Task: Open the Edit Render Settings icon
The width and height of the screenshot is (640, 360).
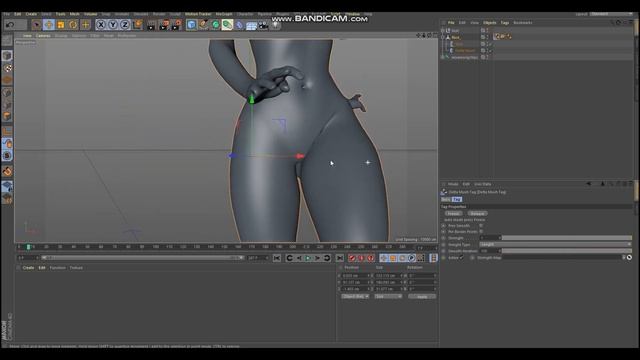Action: coord(176,25)
